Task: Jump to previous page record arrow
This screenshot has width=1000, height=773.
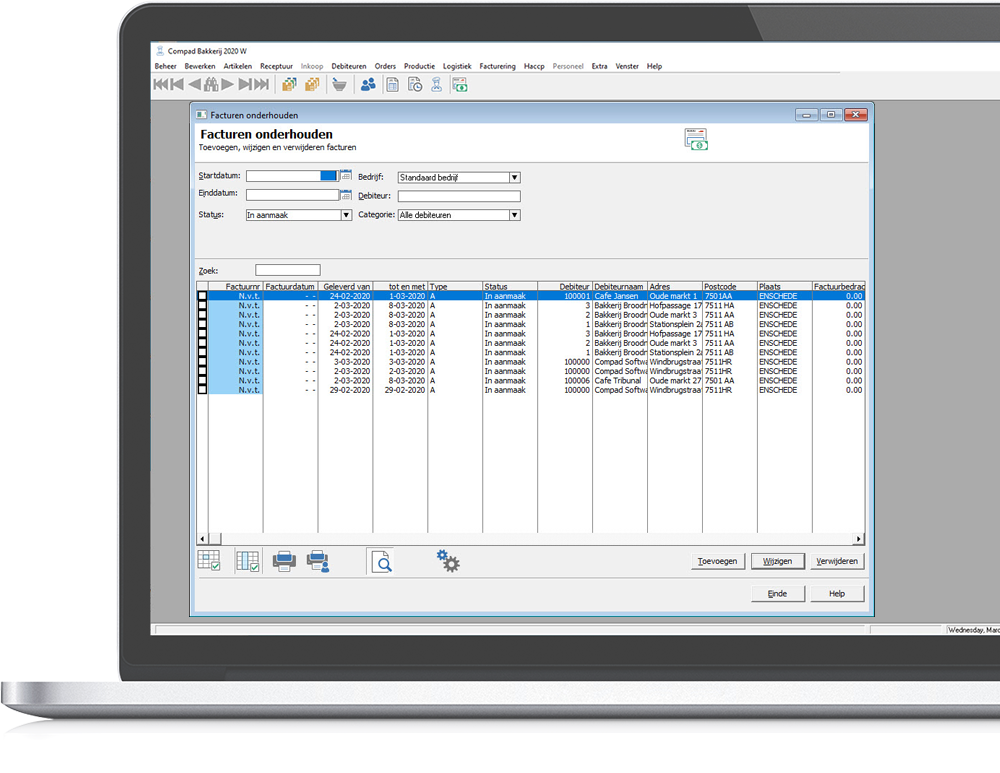Action: click(x=177, y=84)
